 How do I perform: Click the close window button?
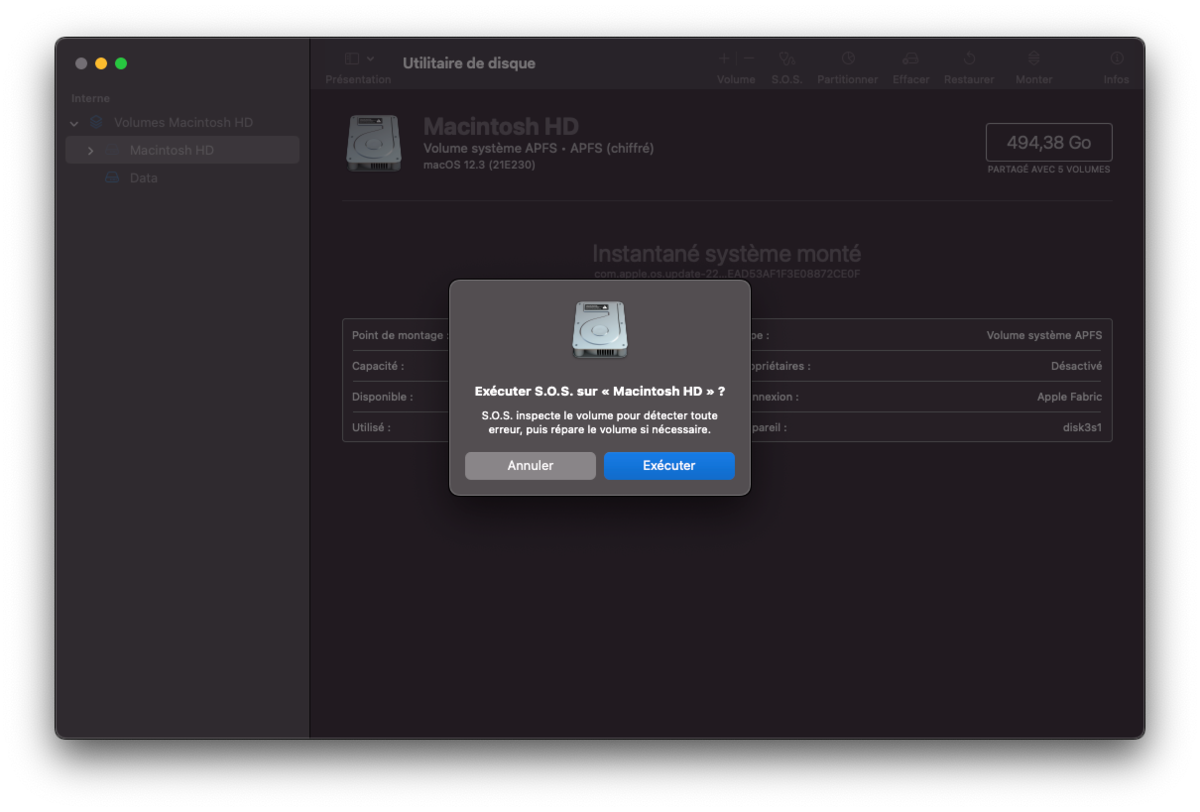(x=81, y=64)
